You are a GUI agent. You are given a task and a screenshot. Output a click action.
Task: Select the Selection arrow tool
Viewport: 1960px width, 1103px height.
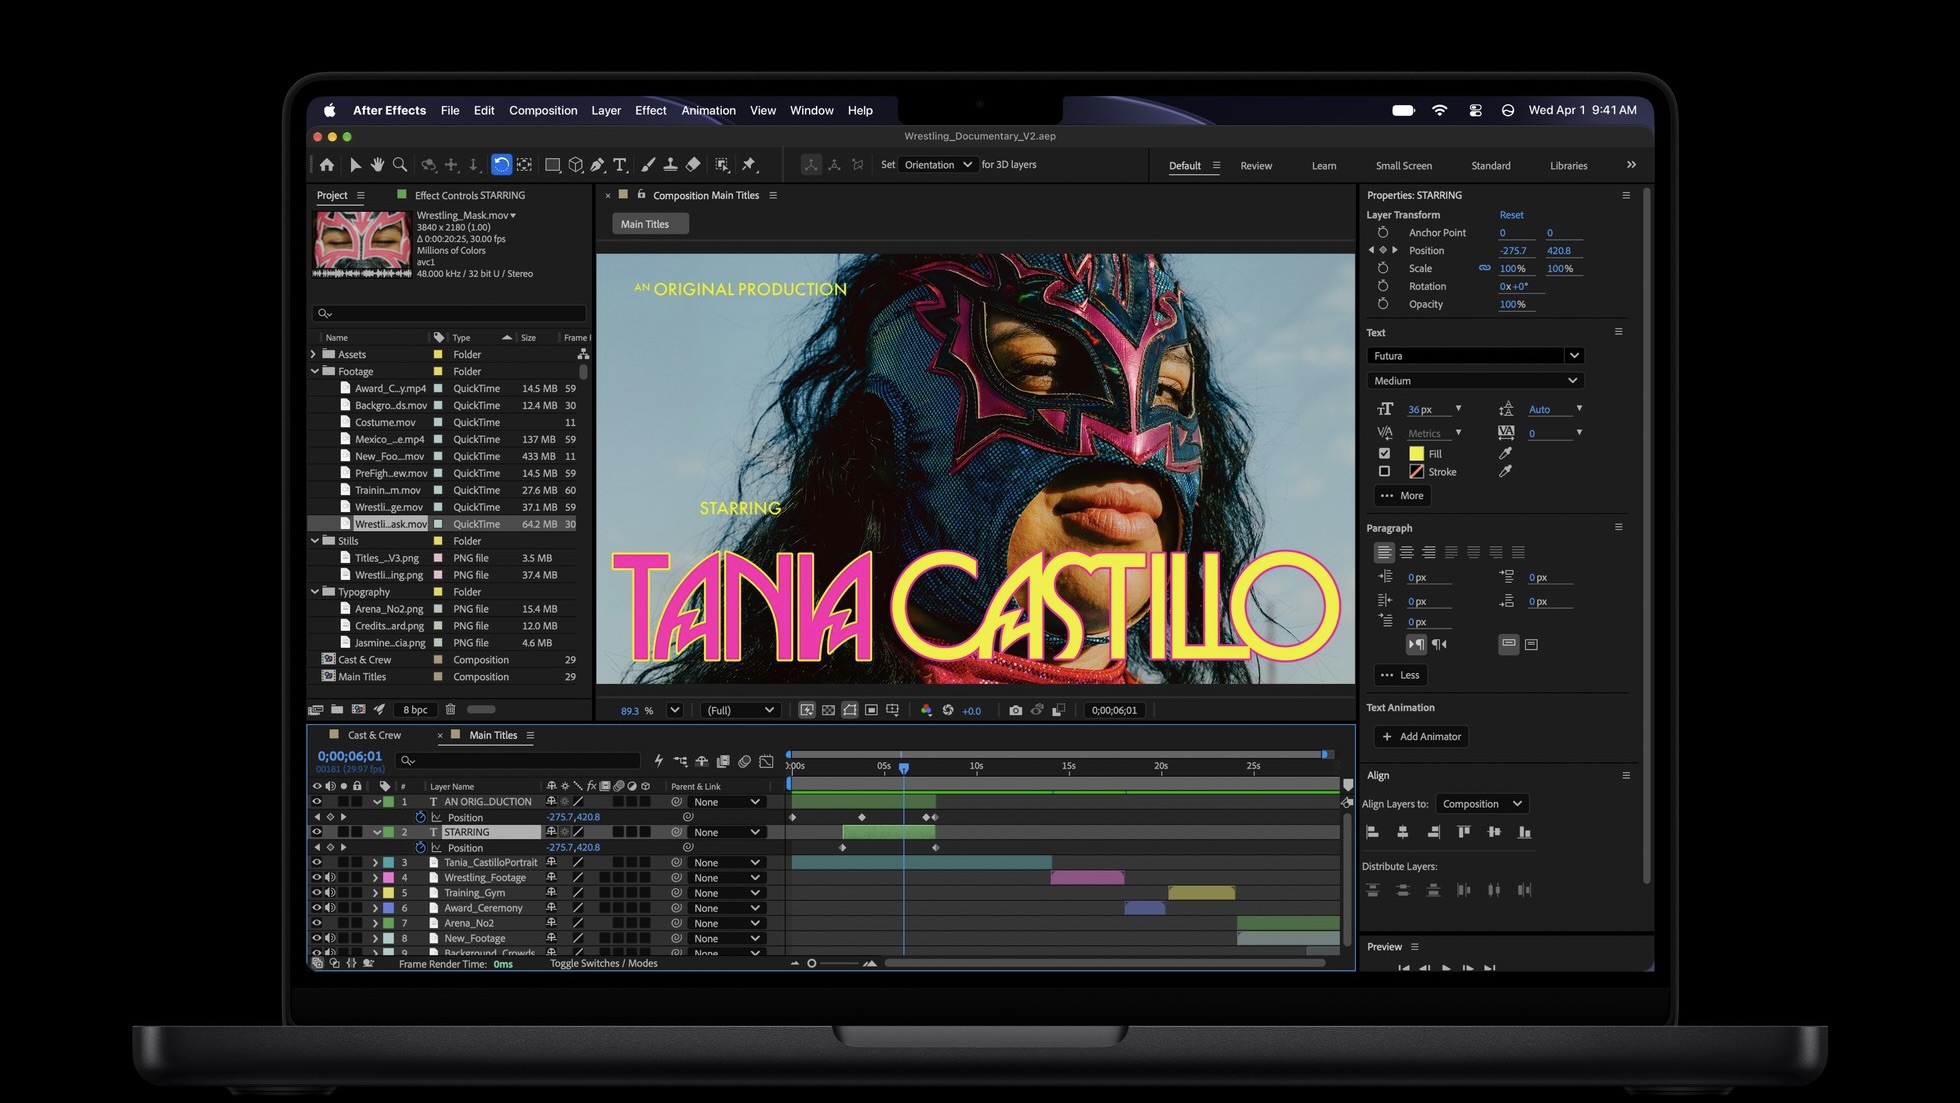[355, 165]
